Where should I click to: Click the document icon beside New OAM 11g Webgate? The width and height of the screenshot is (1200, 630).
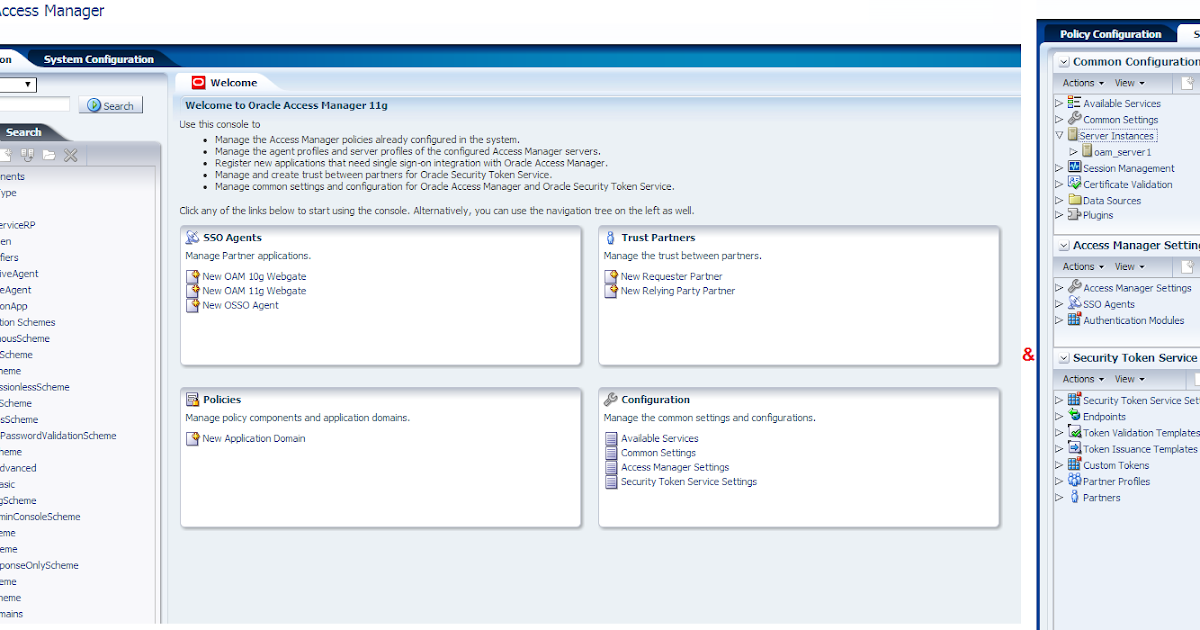pyautogui.click(x=193, y=291)
